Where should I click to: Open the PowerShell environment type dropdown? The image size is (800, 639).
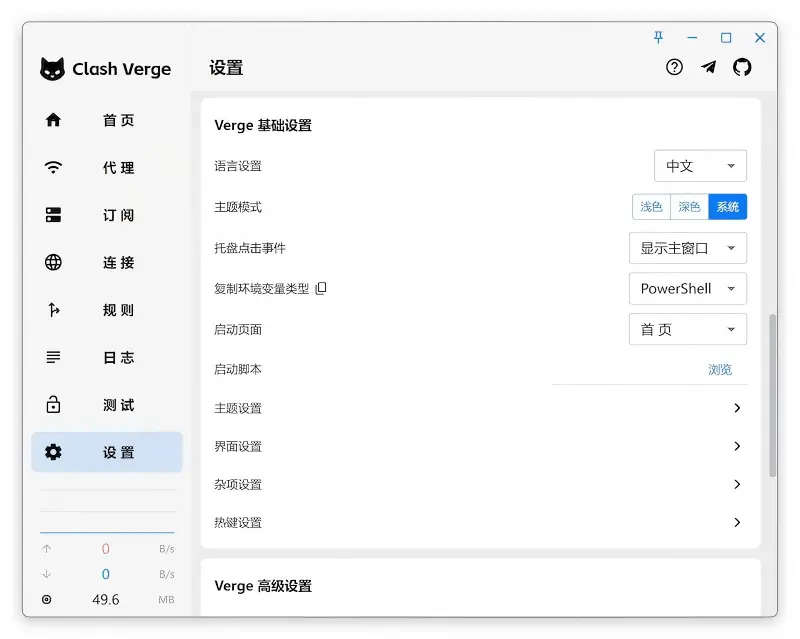(x=688, y=288)
